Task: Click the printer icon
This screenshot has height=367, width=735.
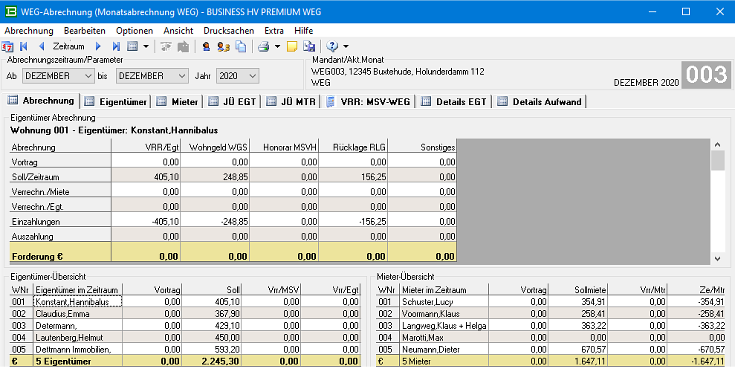Action: 264,46
